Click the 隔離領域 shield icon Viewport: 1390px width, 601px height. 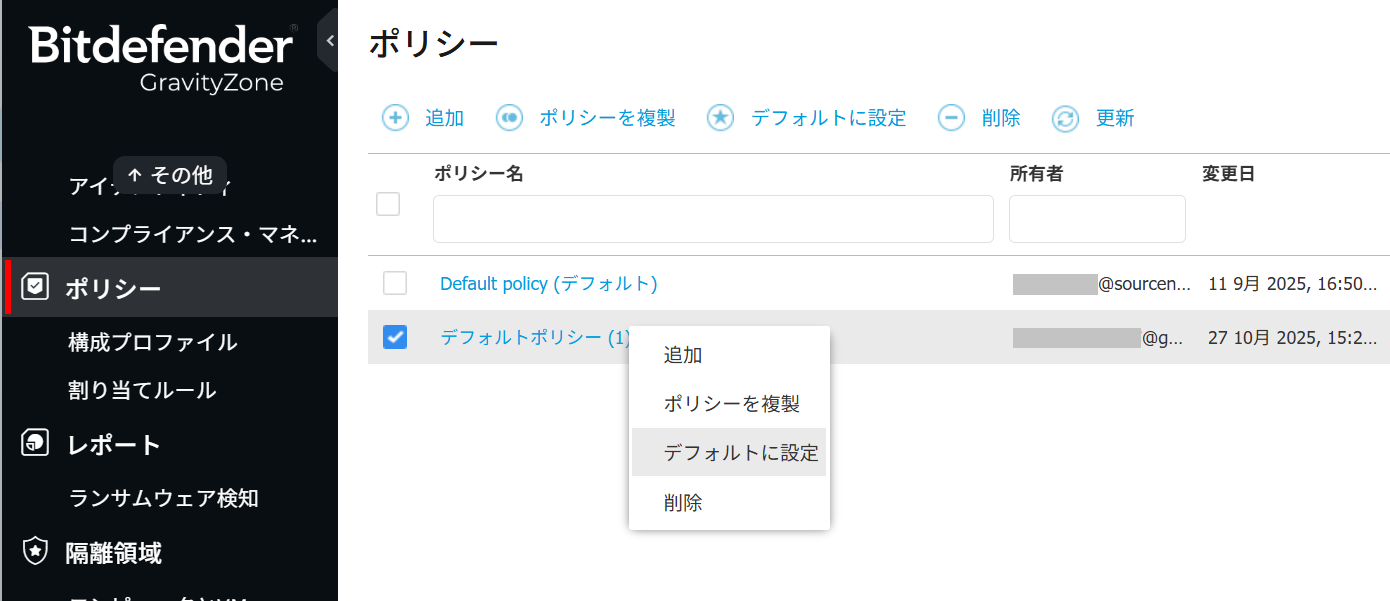(x=35, y=551)
